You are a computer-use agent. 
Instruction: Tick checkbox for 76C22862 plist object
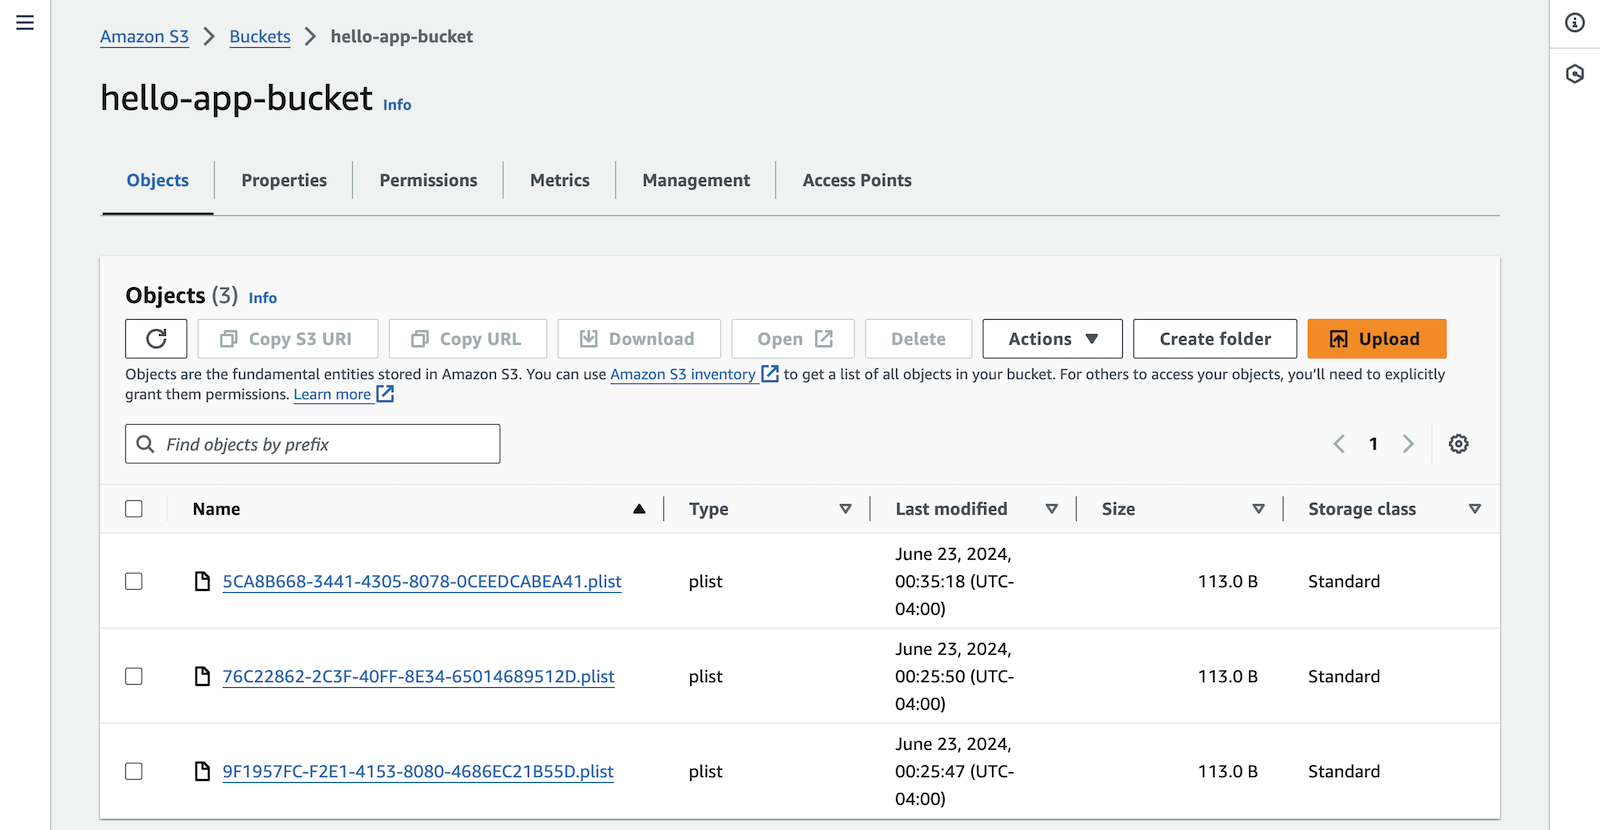coord(134,676)
